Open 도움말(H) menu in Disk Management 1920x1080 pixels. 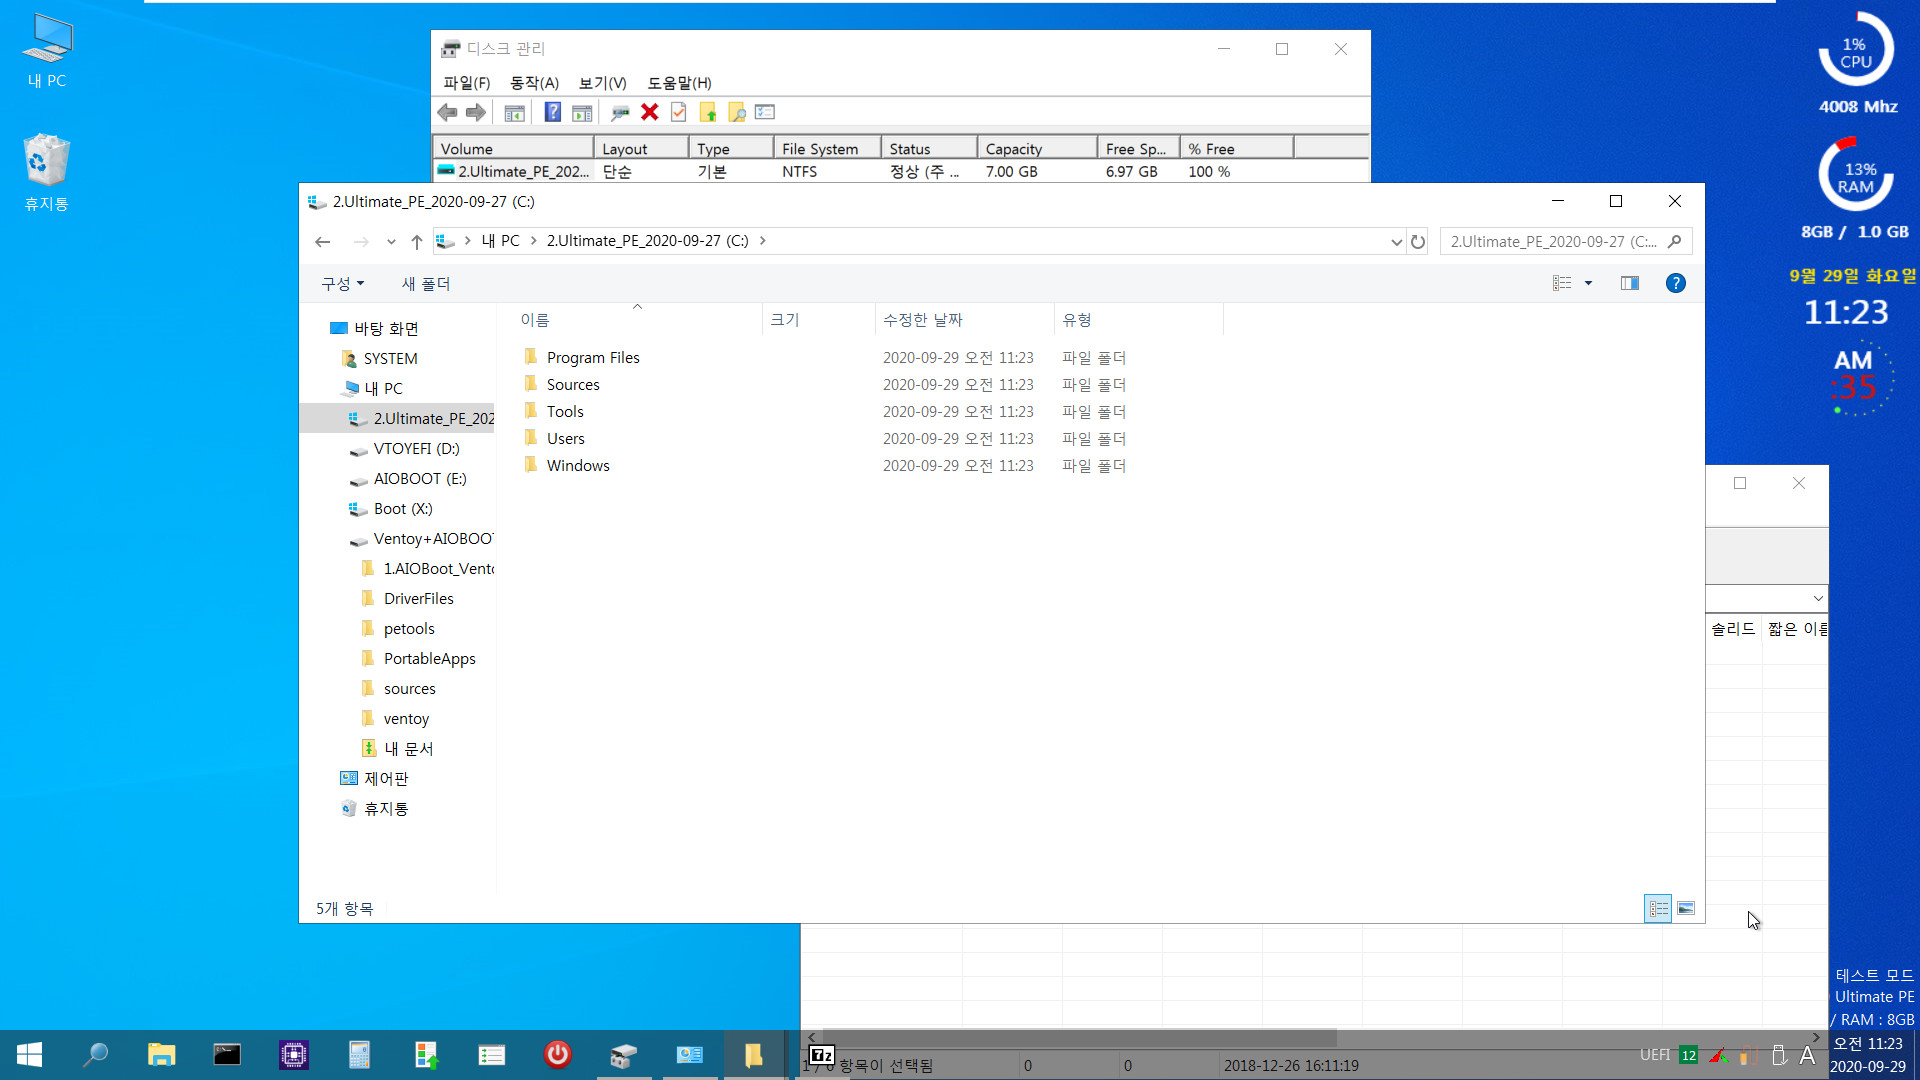[679, 83]
